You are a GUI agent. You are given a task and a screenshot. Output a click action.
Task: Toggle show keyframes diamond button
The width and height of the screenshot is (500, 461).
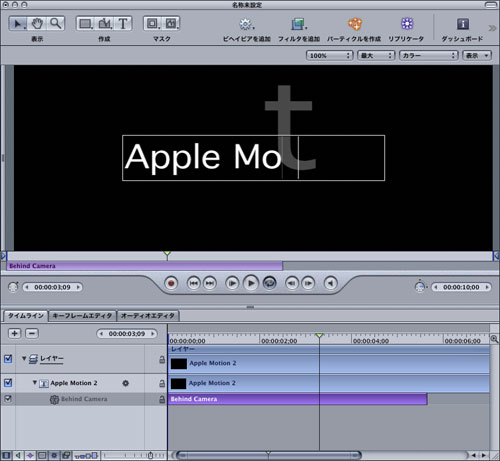click(x=30, y=455)
